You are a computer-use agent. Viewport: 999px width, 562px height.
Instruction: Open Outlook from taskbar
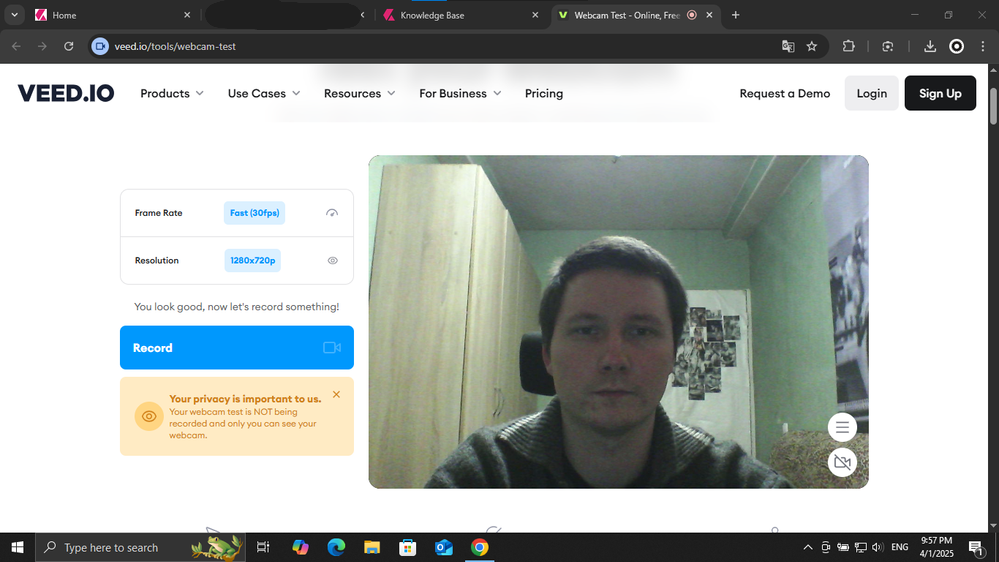tap(443, 547)
